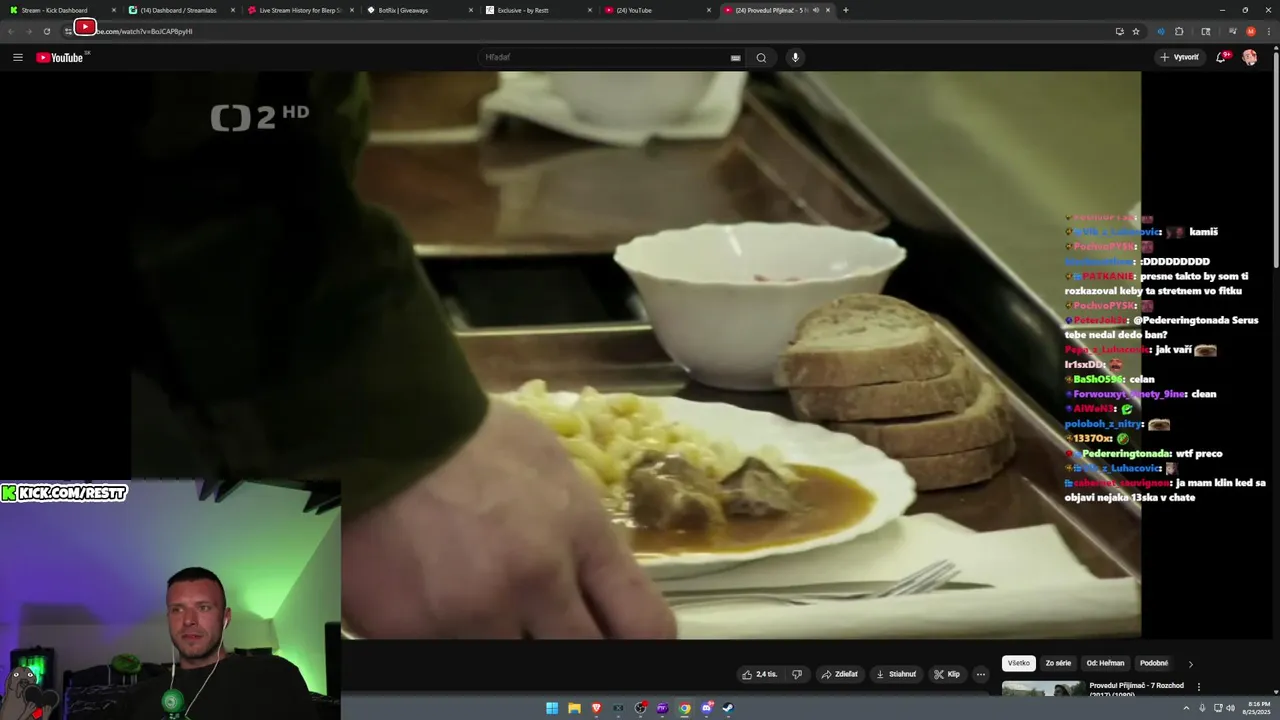Reload the current page
This screenshot has height=720, width=1280.
point(46,31)
